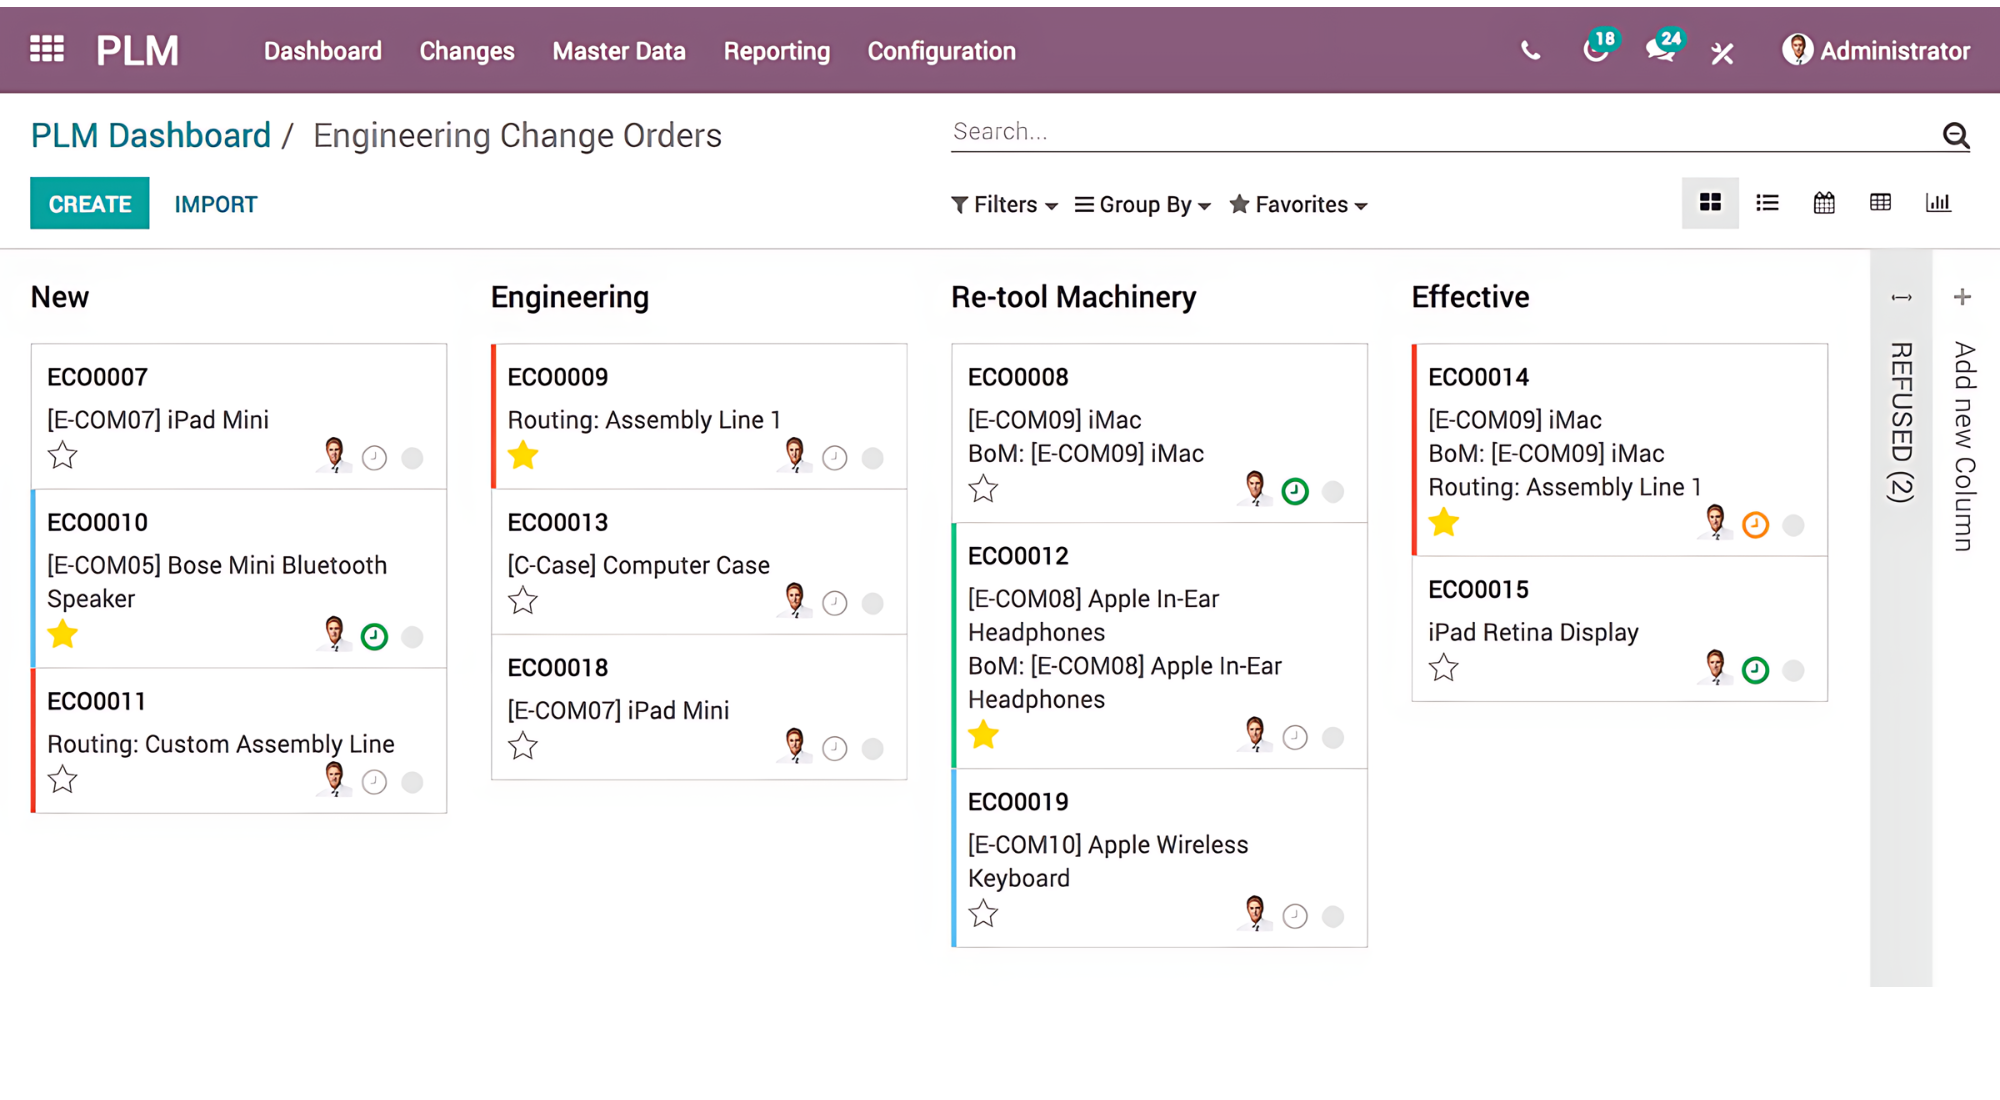The height and width of the screenshot is (1100, 2000).
Task: Toggle favorite star on ECO0007 card
Action: 63,456
